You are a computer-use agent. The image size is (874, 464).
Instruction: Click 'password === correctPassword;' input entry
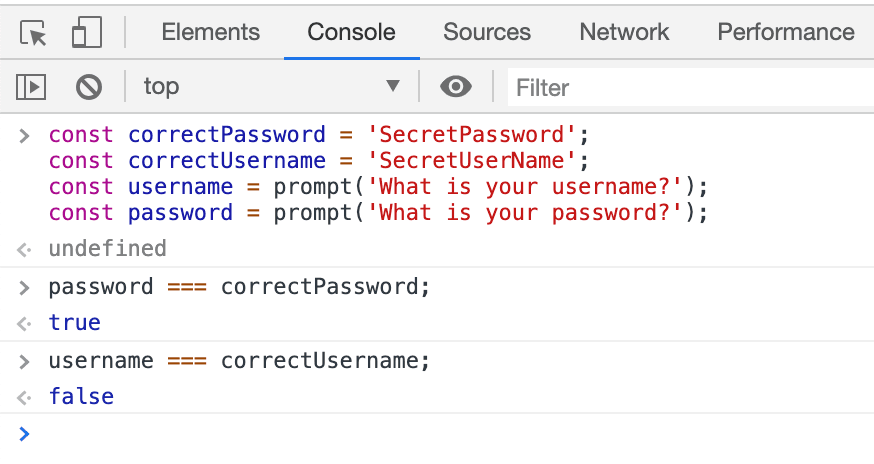tap(239, 287)
